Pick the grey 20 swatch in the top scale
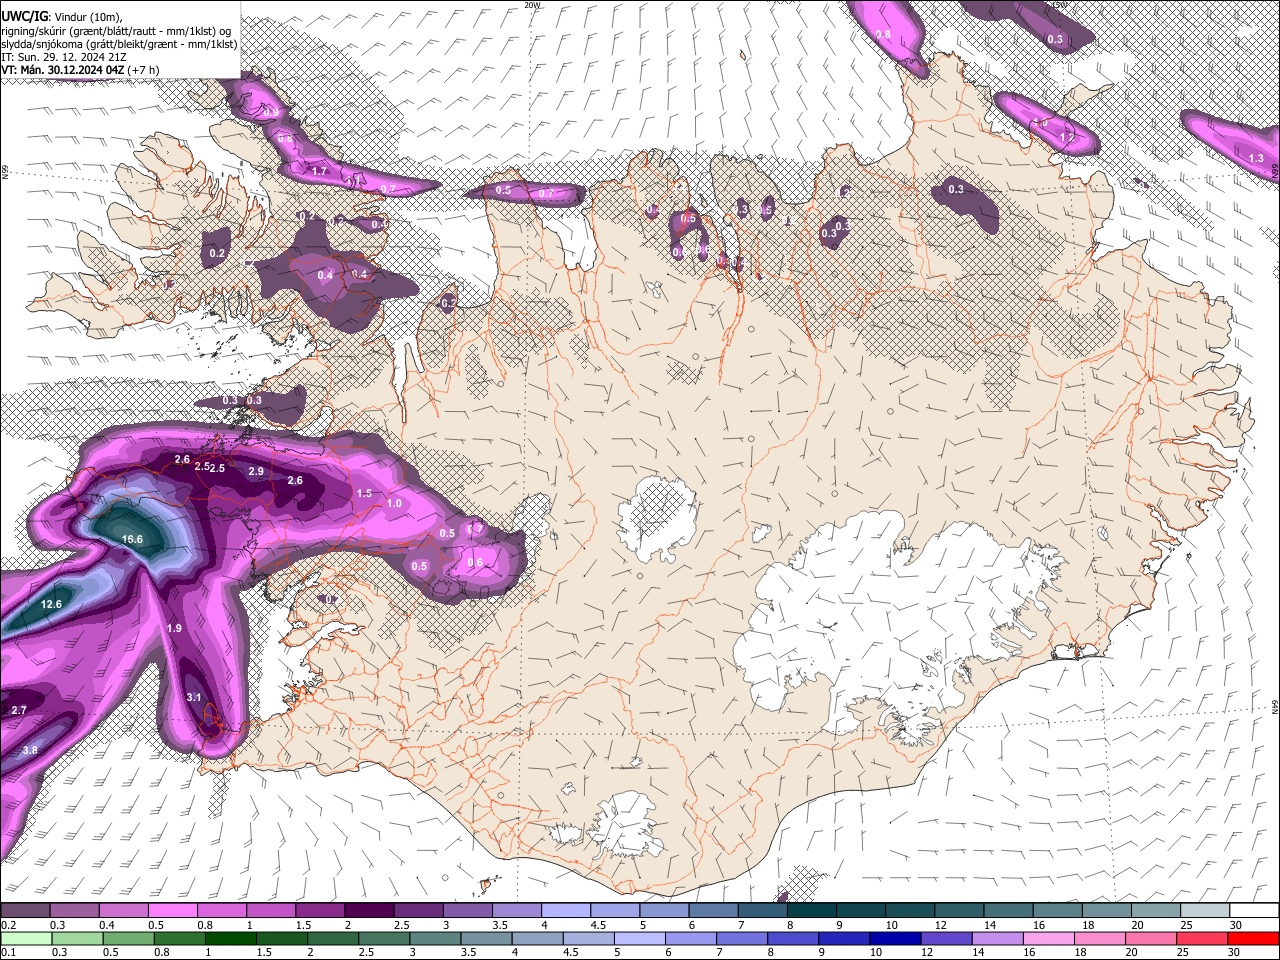This screenshot has width=1280, height=960. [x=1156, y=911]
